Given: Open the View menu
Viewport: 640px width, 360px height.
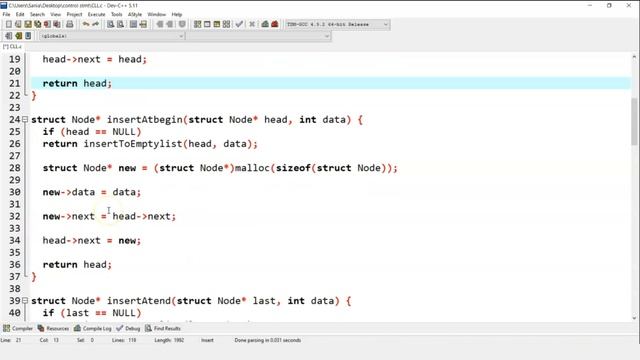Looking at the screenshot, I should pyautogui.click(x=56, y=14).
